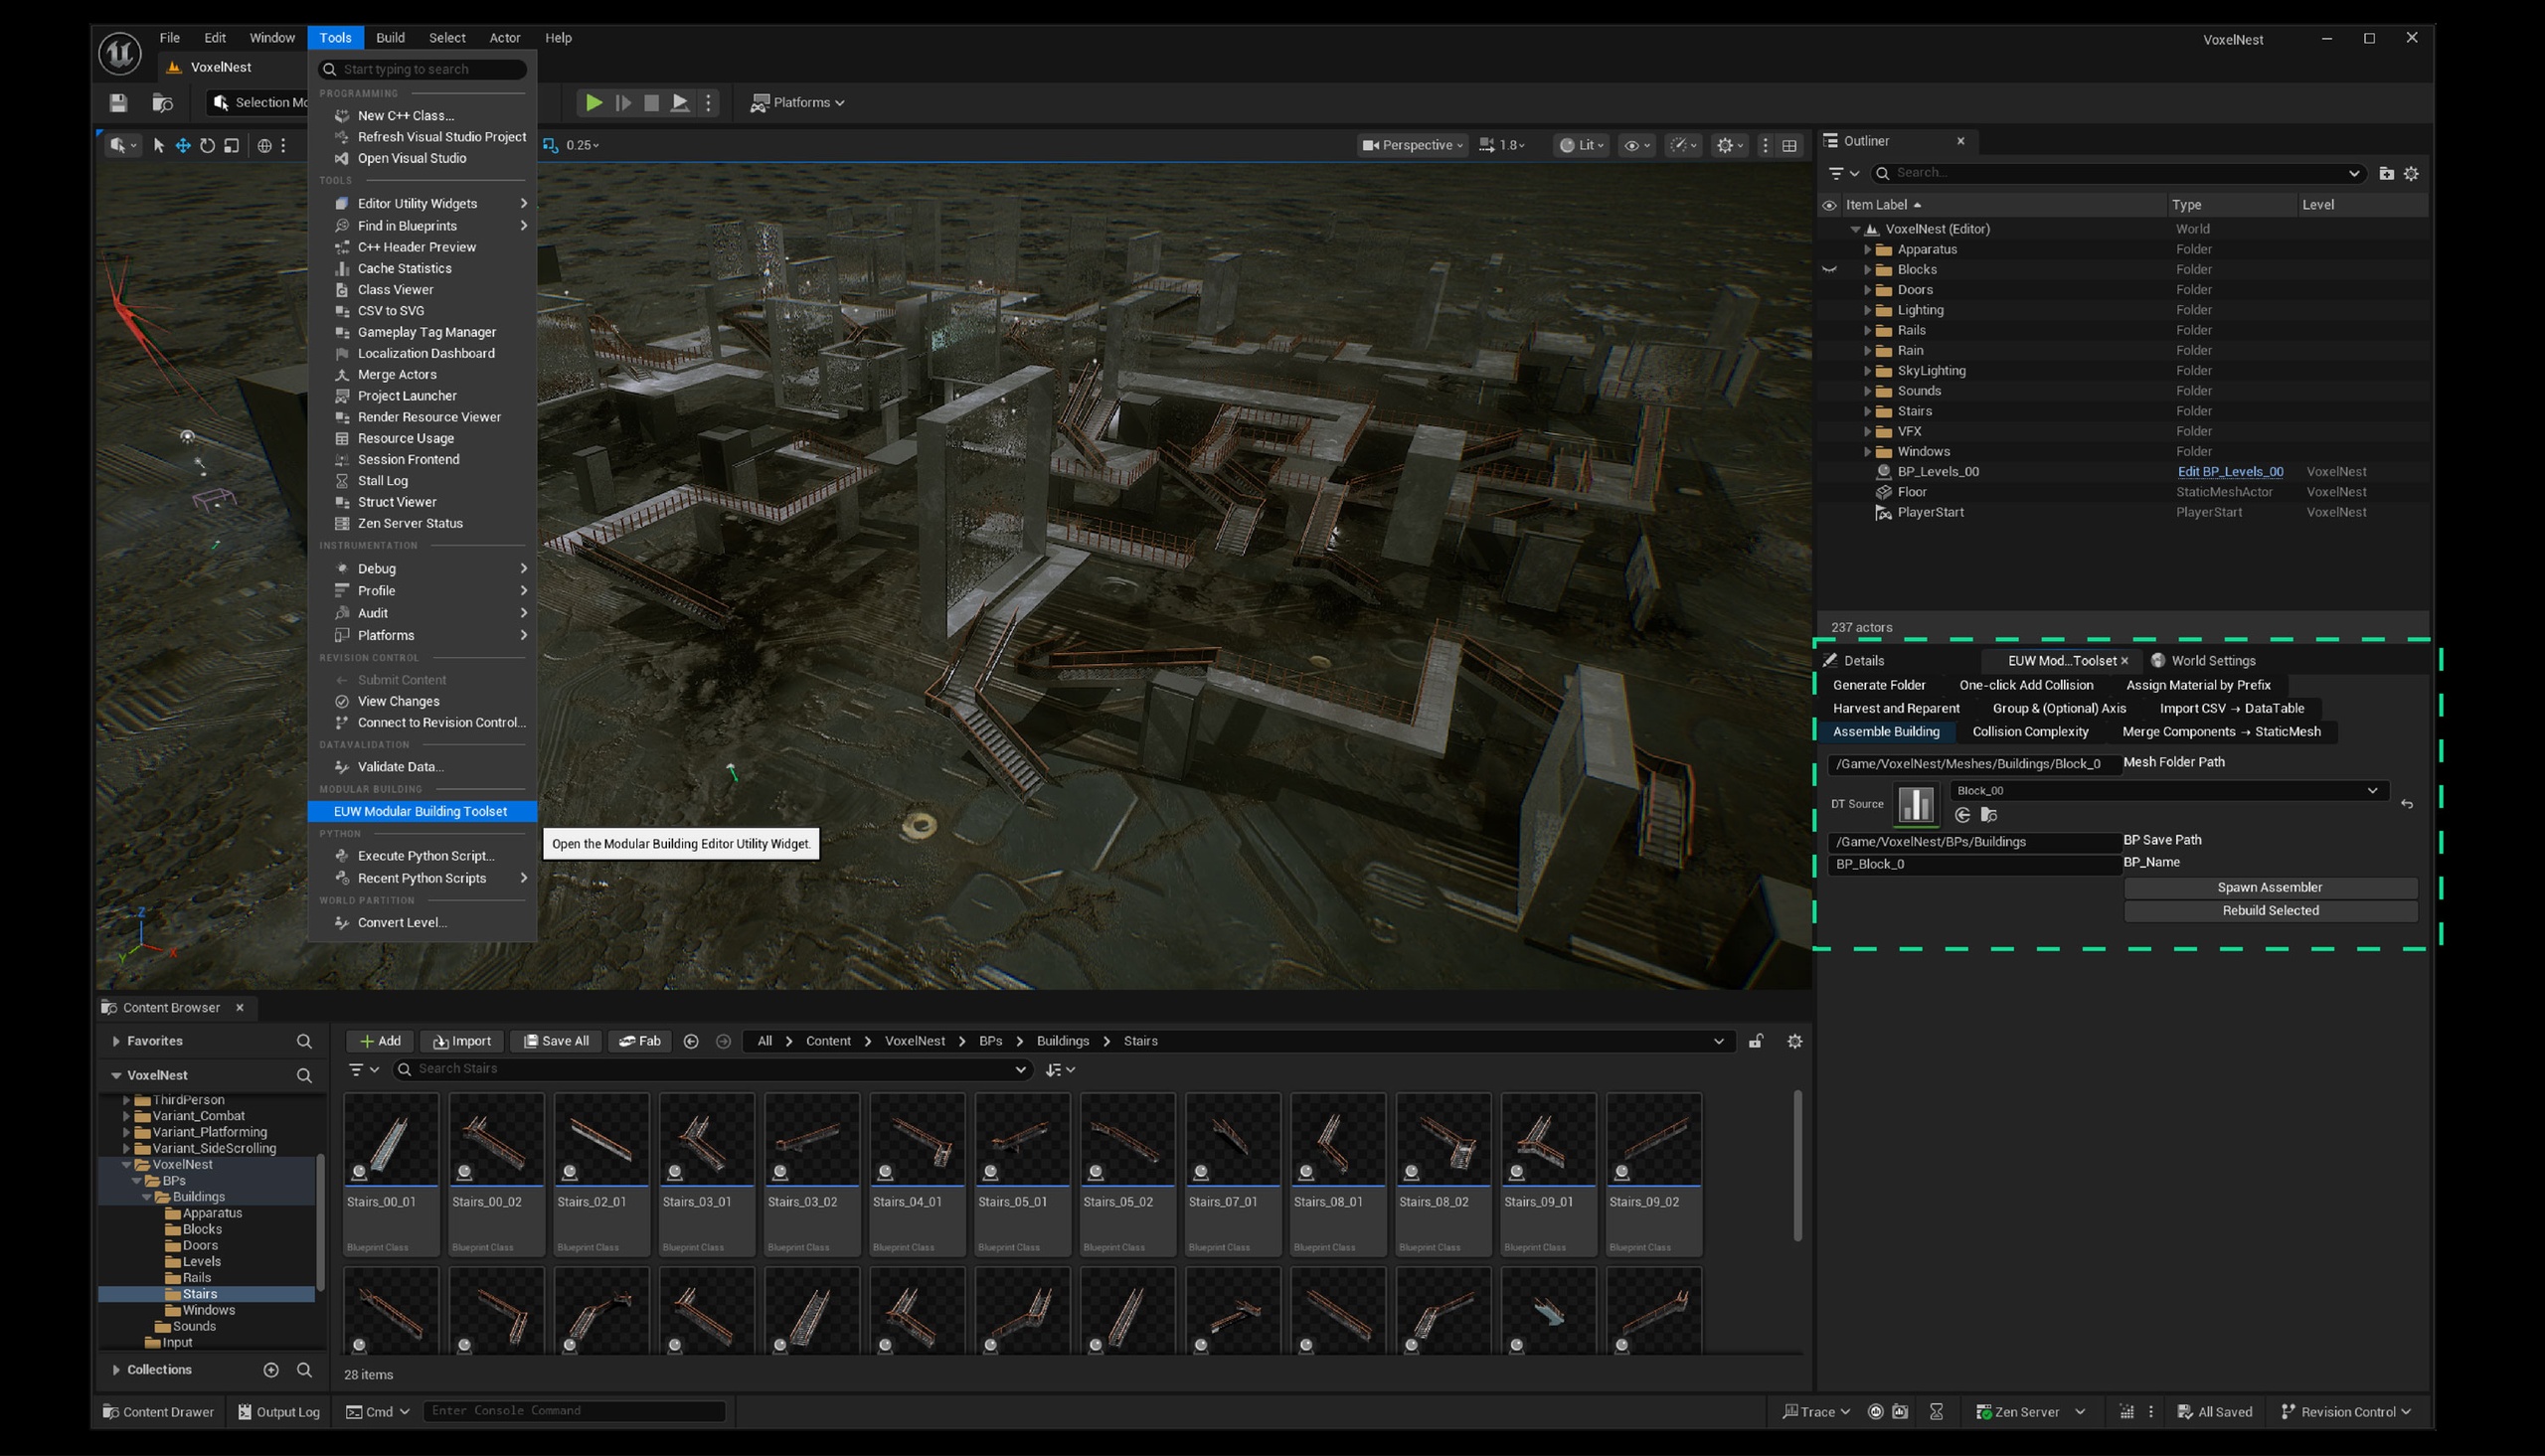The height and width of the screenshot is (1456, 2545).
Task: Click the Enter Console Command field
Action: tap(574, 1410)
